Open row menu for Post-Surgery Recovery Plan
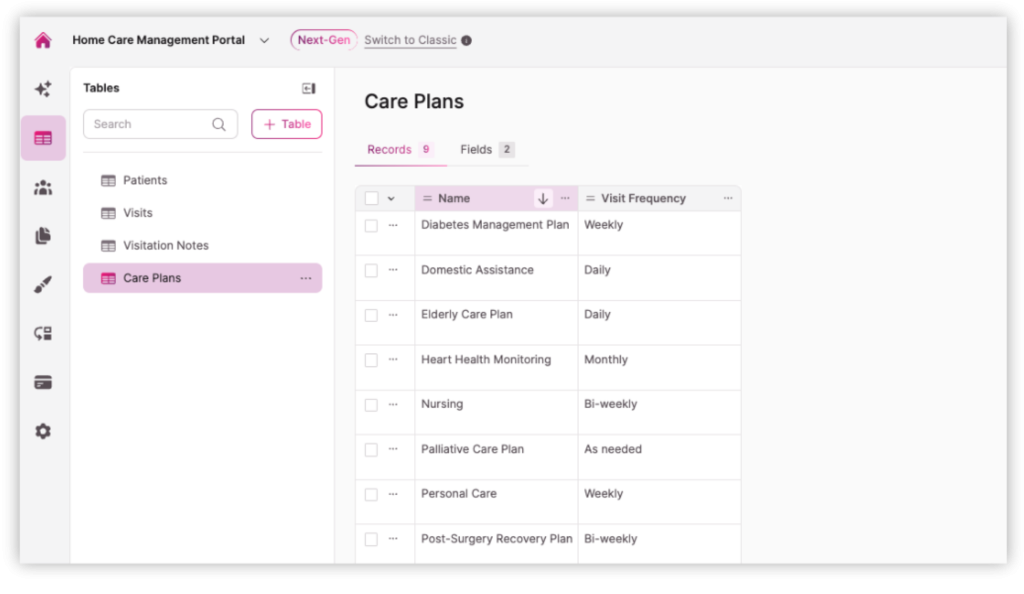This screenshot has width=1024, height=594. click(x=393, y=539)
